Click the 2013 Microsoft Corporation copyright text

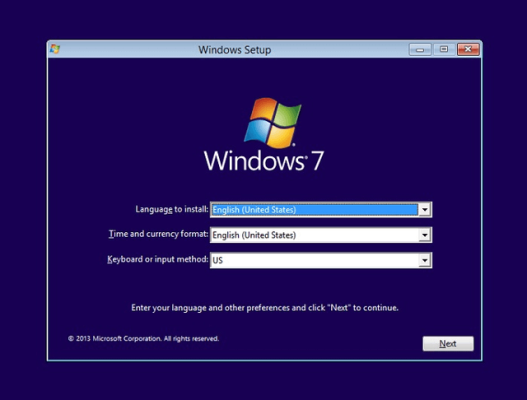point(144,338)
